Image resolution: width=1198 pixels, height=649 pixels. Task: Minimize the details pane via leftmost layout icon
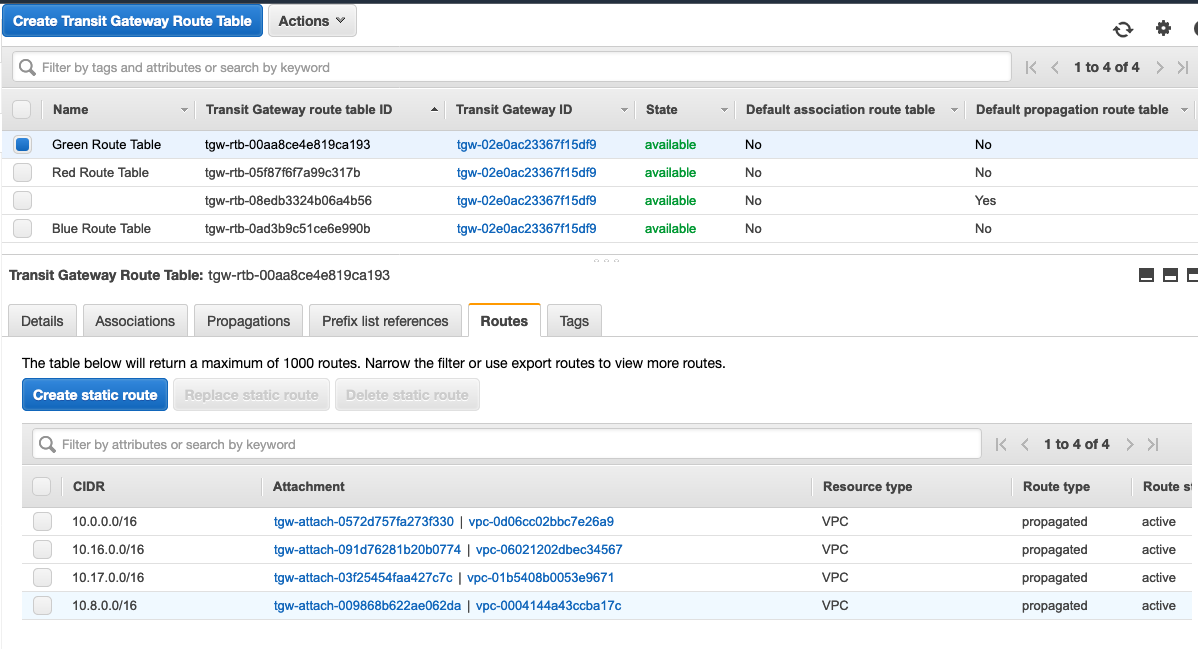pyautogui.click(x=1147, y=275)
